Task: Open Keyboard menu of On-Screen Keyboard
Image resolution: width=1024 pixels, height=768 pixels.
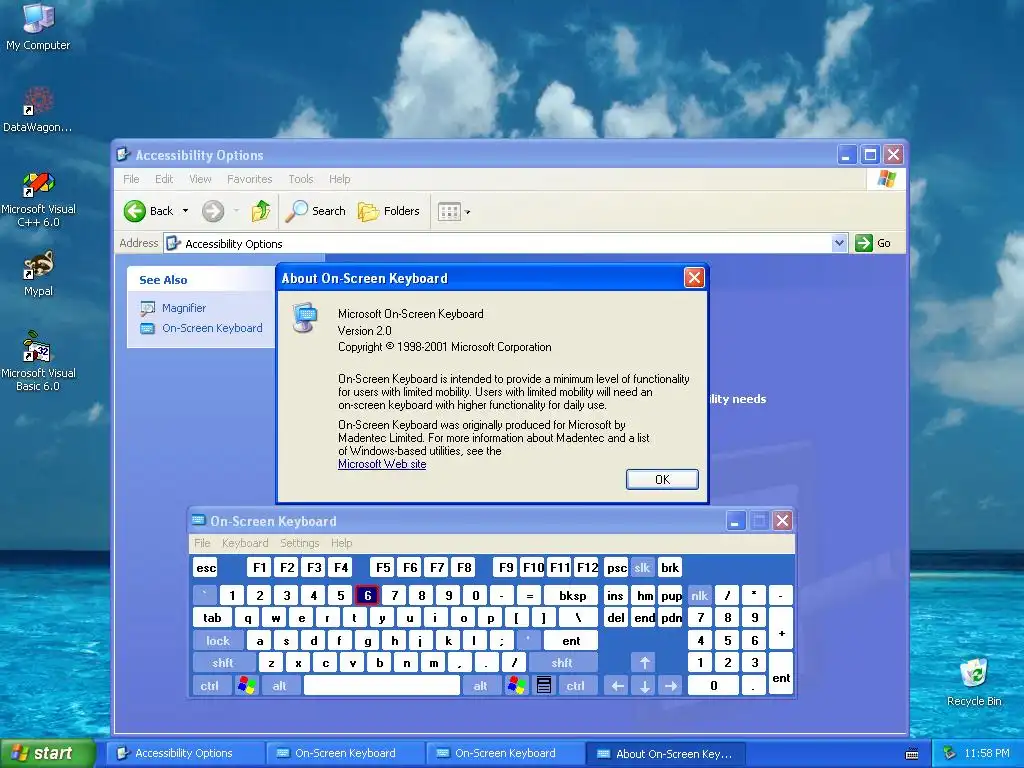Action: 245,543
